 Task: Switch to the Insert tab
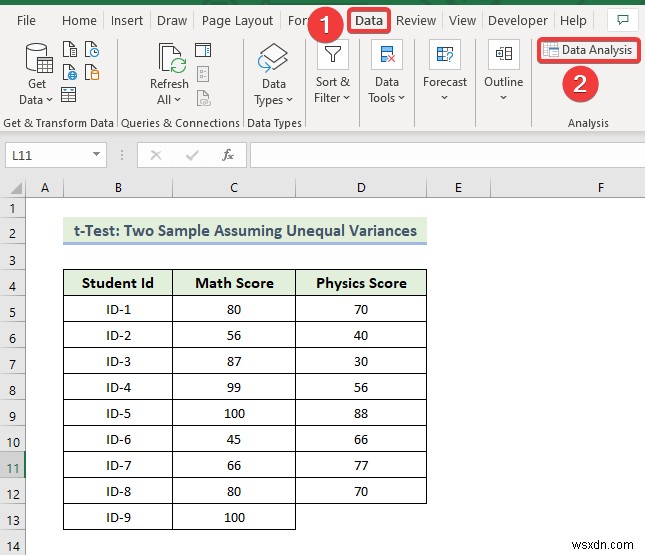(127, 20)
